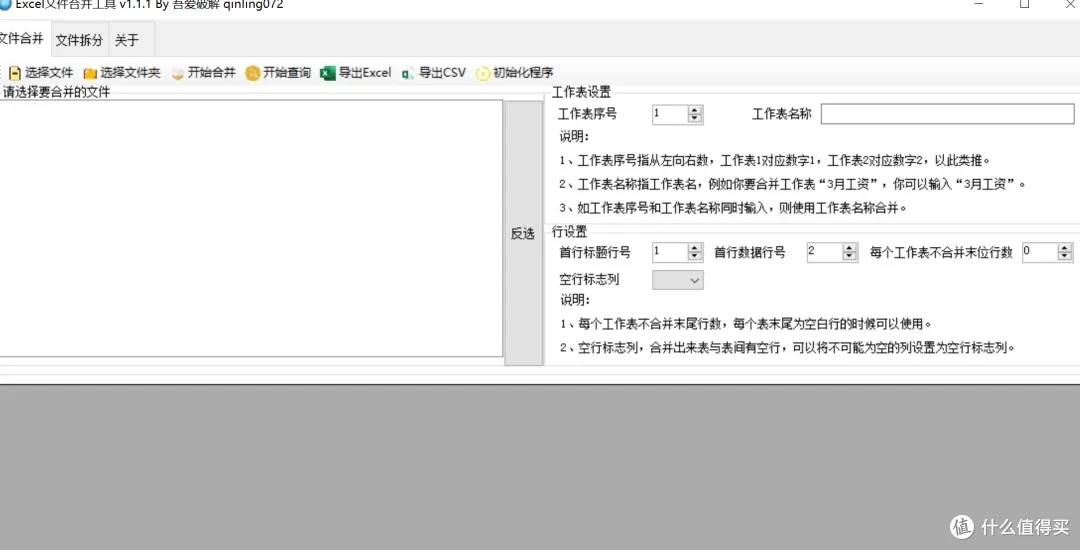The height and width of the screenshot is (550, 1080).
Task: Click the 空行标志列 label text
Action: click(589, 279)
